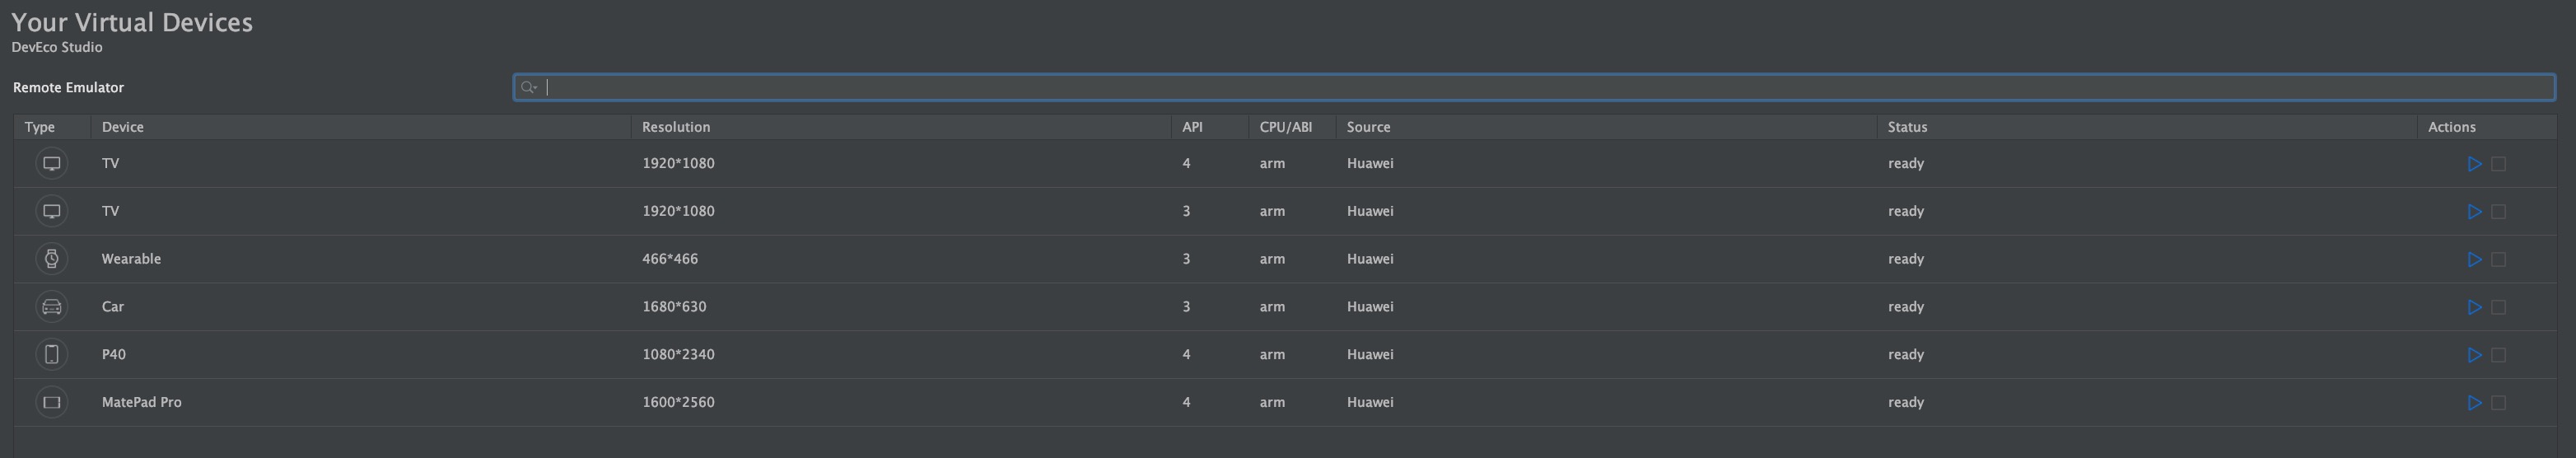Click the P40 phone type icon
This screenshot has width=2576, height=458.
(x=52, y=354)
